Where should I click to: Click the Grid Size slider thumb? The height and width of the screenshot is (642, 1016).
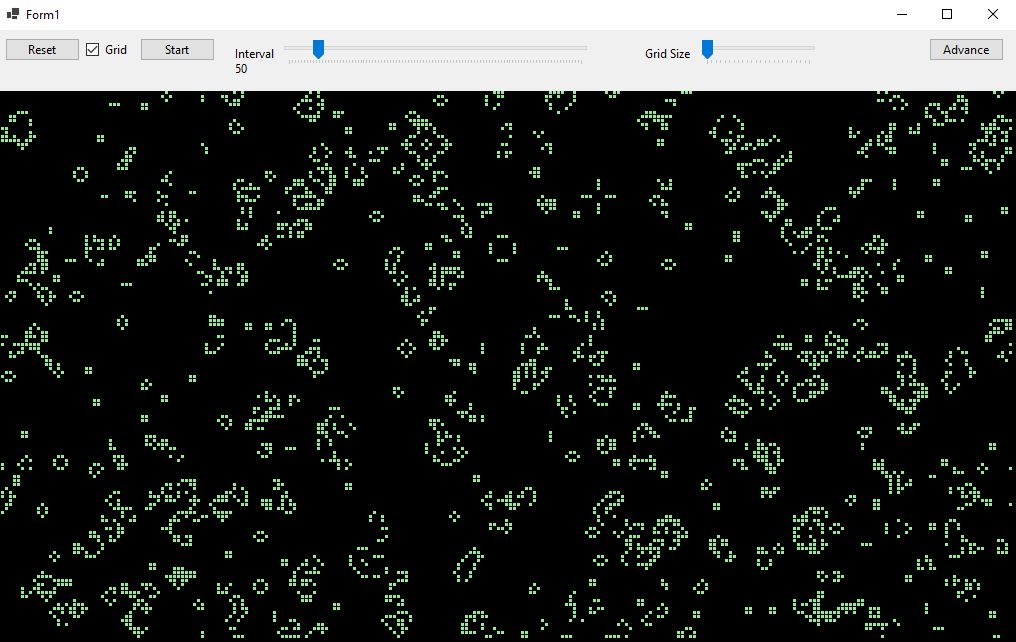(708, 49)
